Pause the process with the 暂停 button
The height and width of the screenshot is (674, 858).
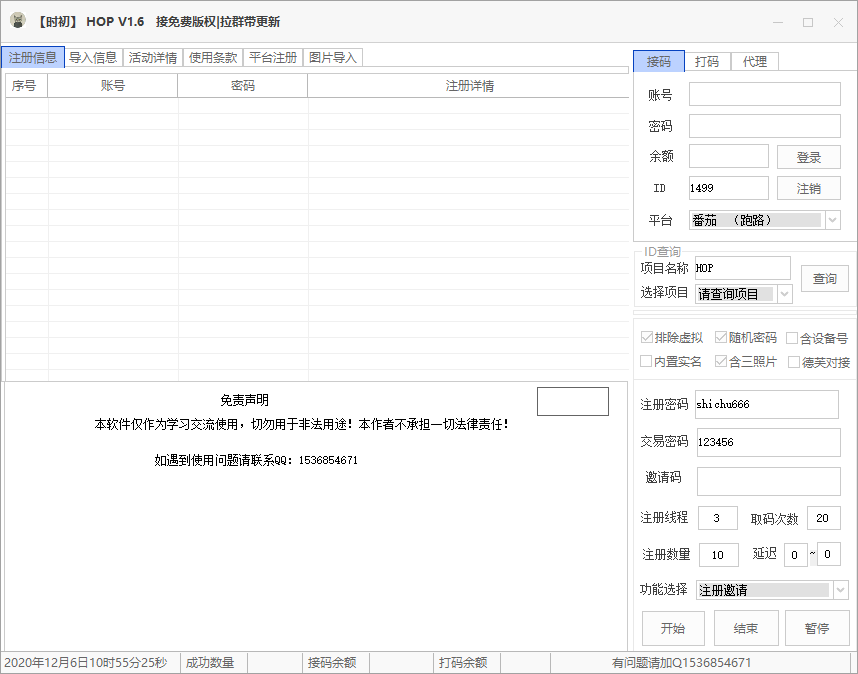(x=816, y=629)
